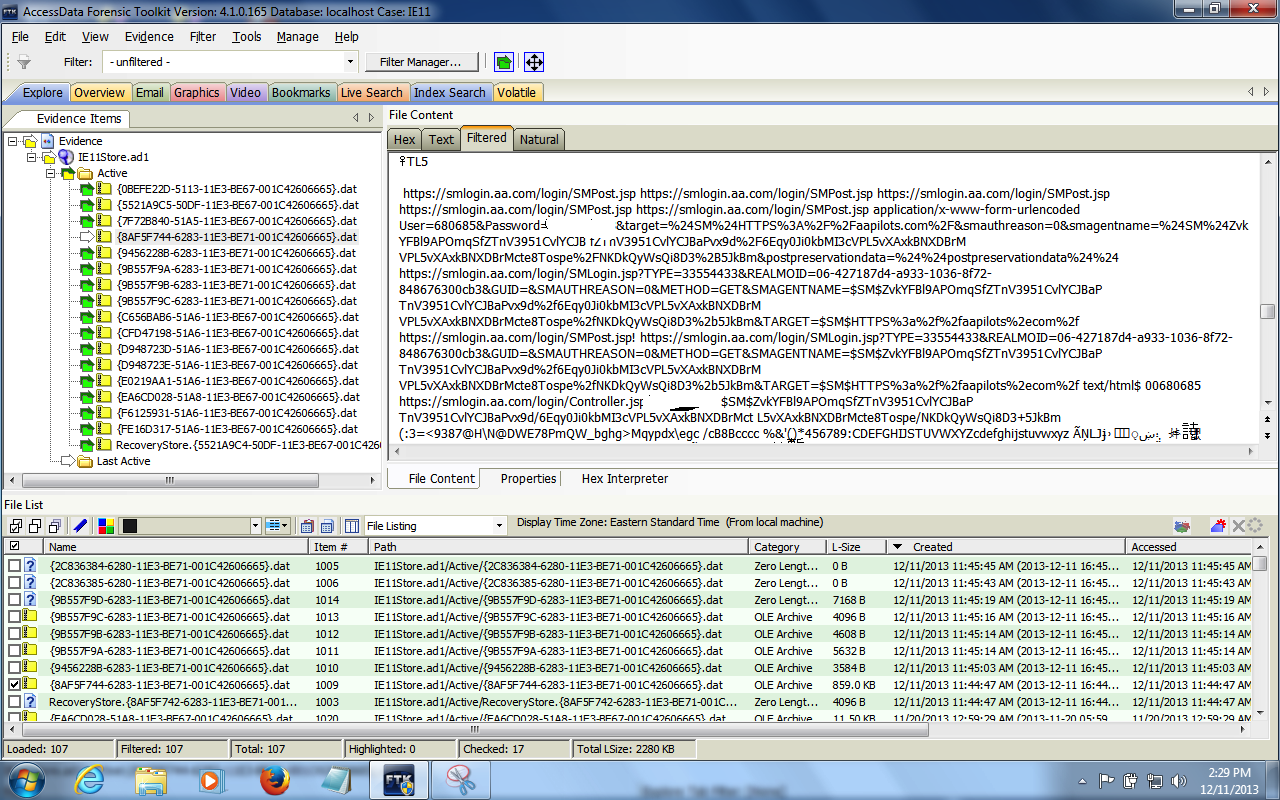
Task: Click the four-way arrows icon in toolbar
Action: point(534,62)
